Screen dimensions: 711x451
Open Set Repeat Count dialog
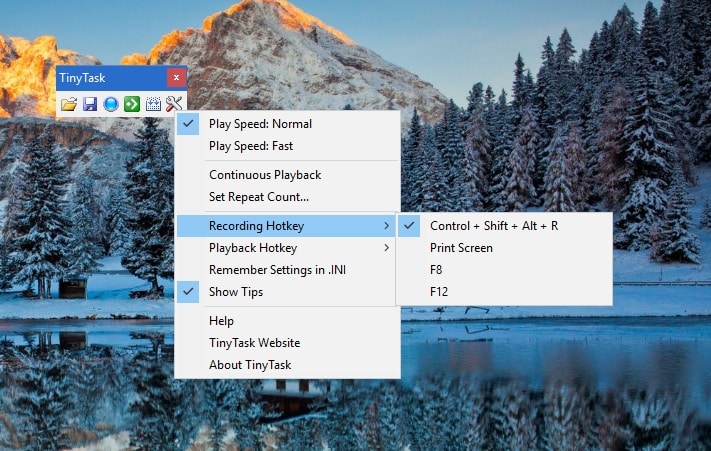click(258, 197)
